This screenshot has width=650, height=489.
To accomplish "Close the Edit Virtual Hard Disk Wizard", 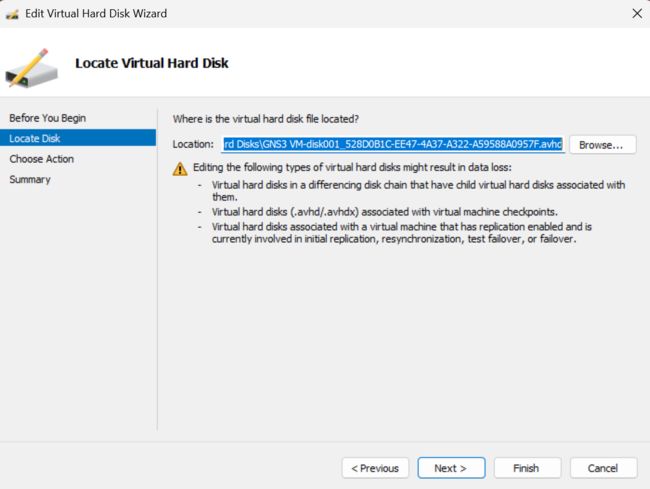I will [637, 13].
